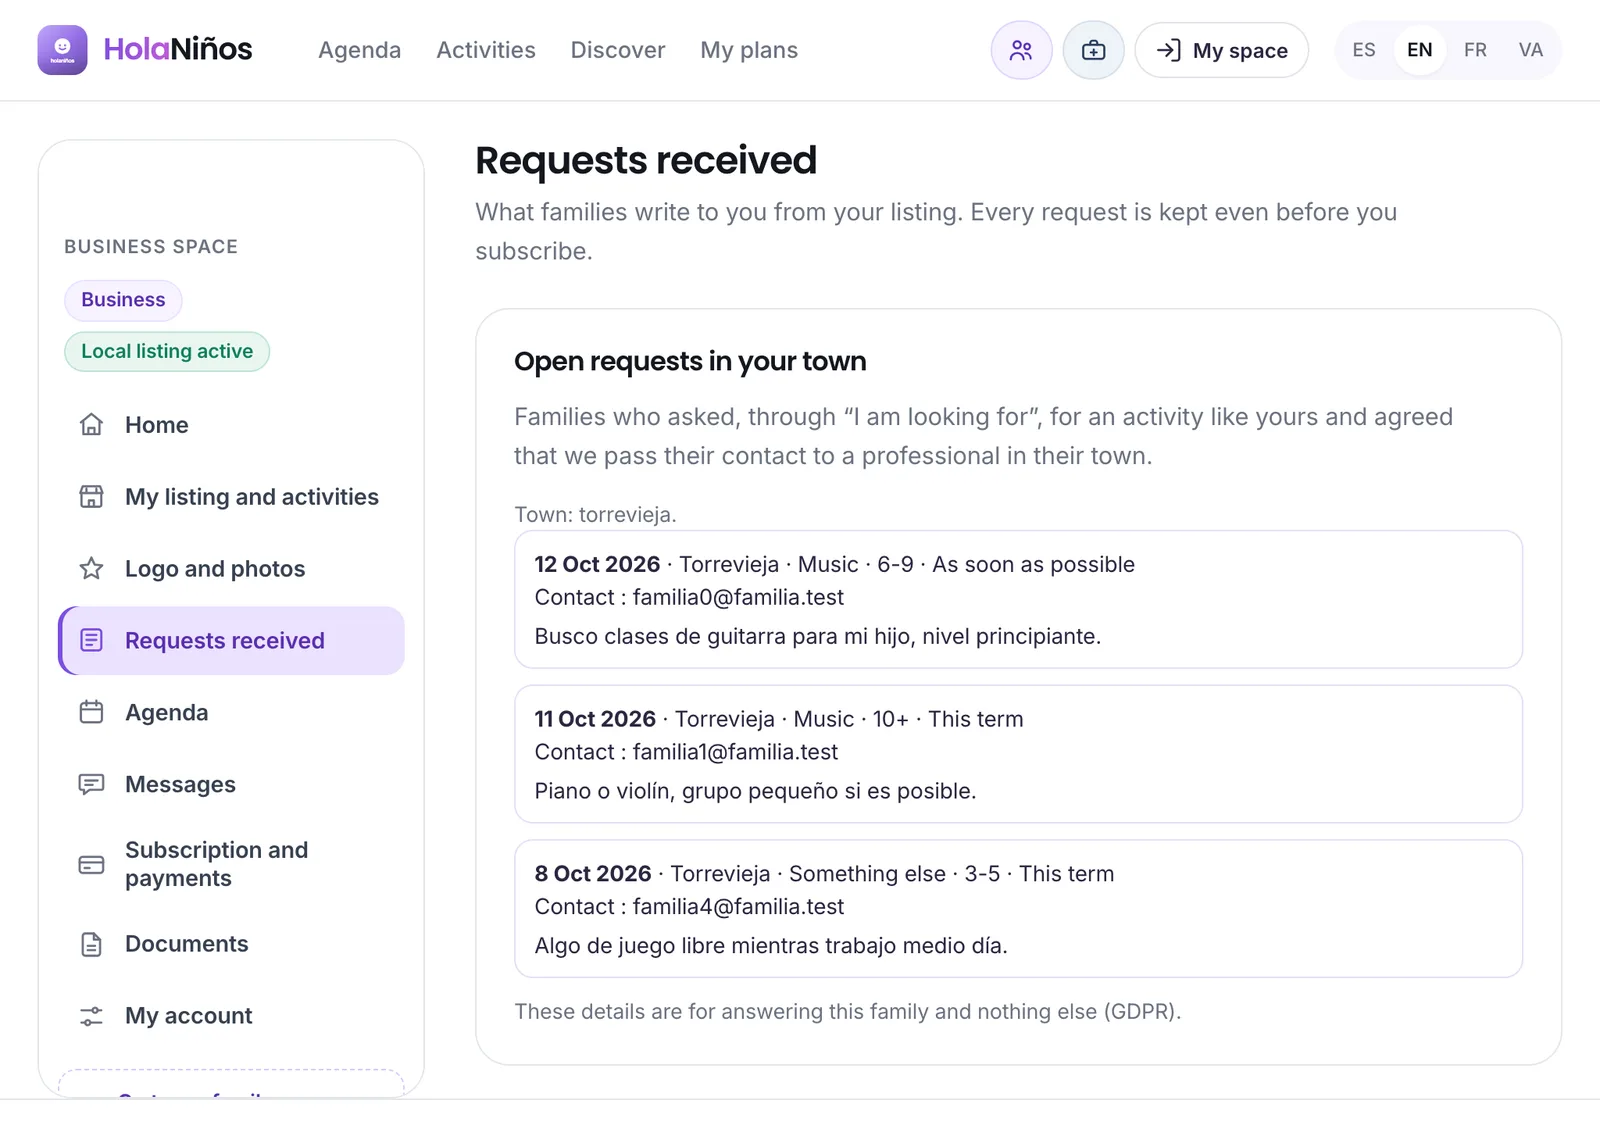Click contact familia1@familia.test
1600x1122 pixels.
click(735, 752)
